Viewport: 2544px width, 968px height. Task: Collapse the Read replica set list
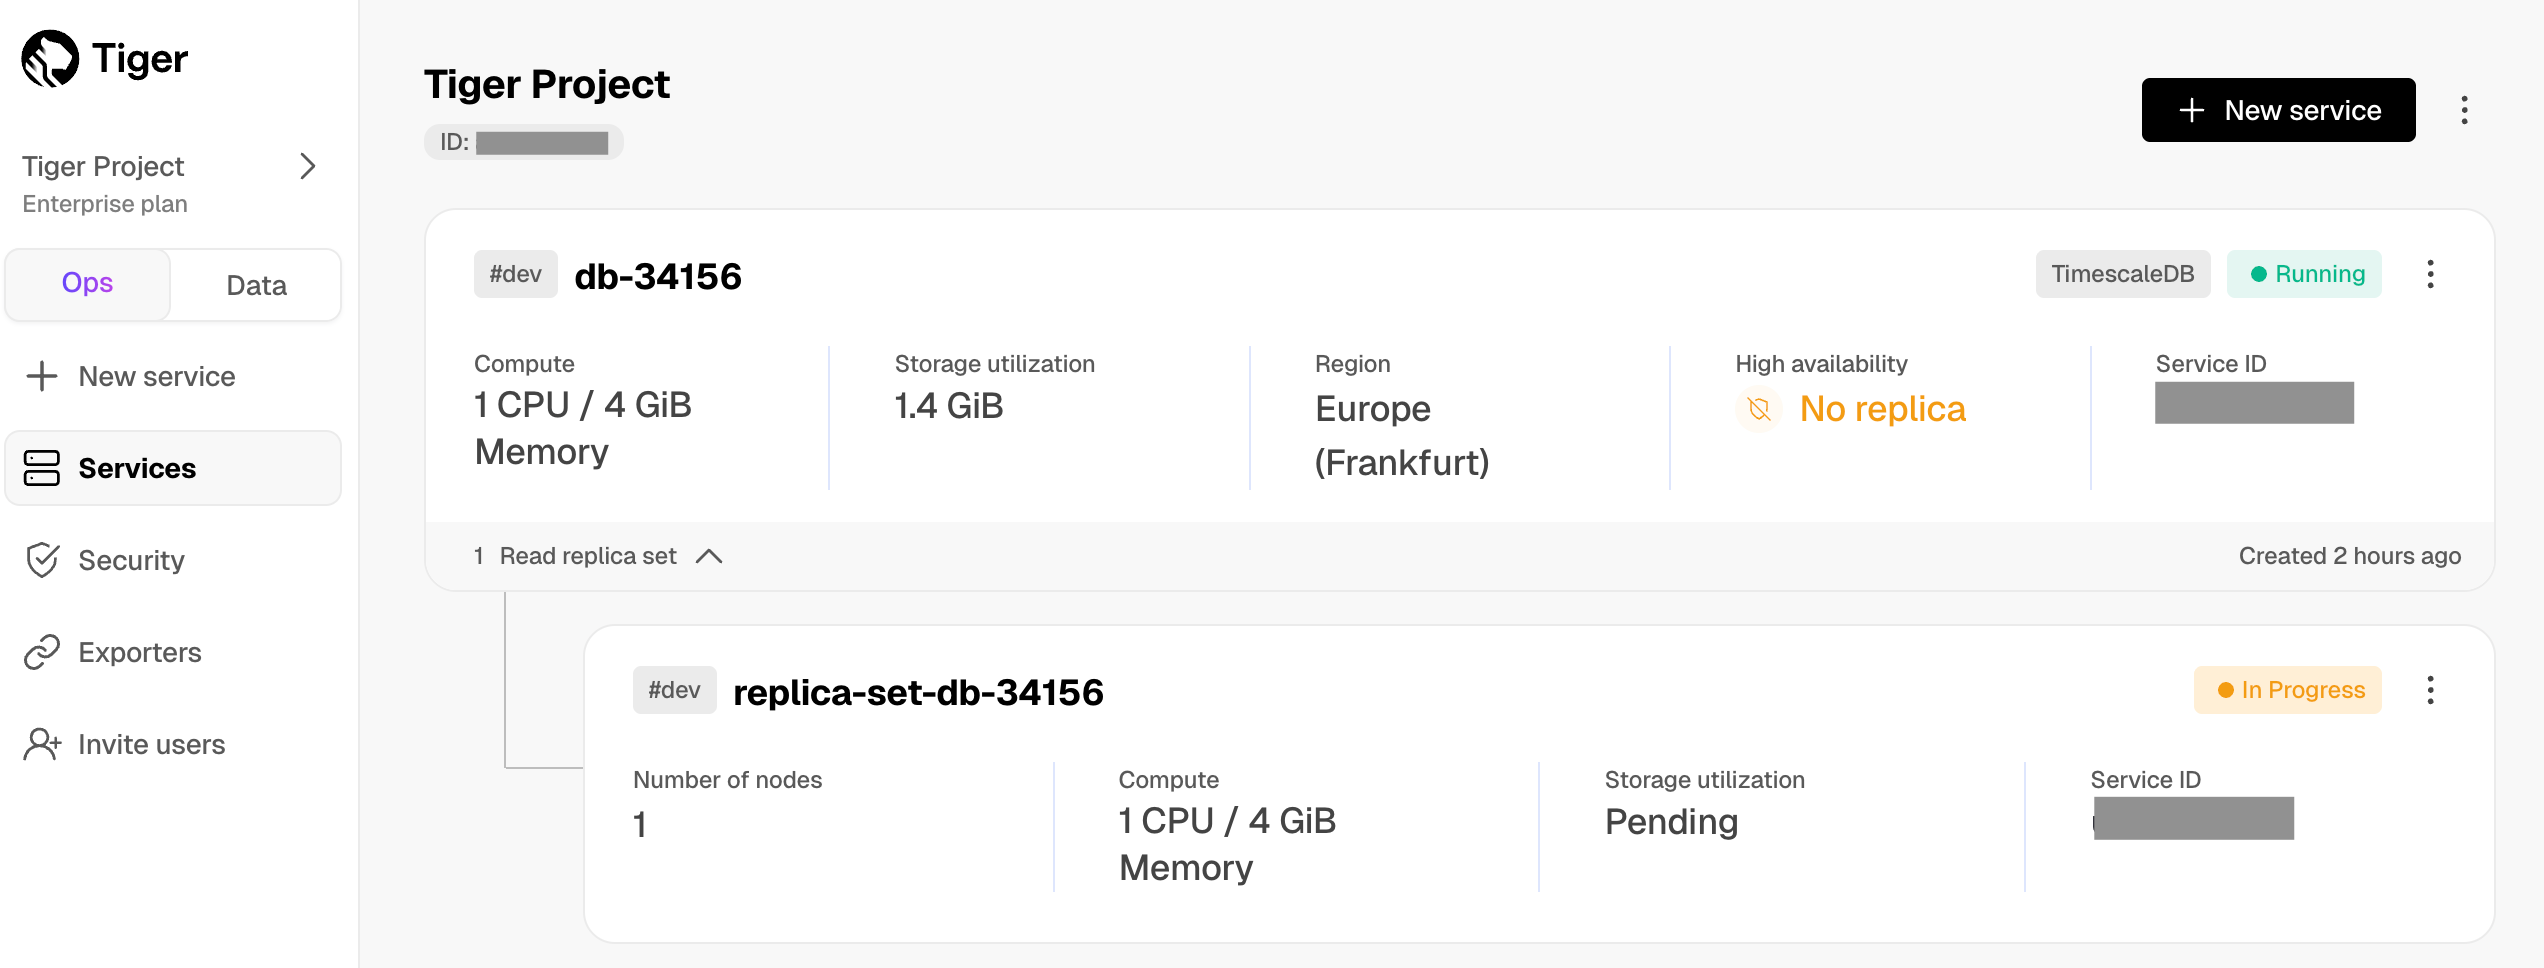click(x=708, y=556)
